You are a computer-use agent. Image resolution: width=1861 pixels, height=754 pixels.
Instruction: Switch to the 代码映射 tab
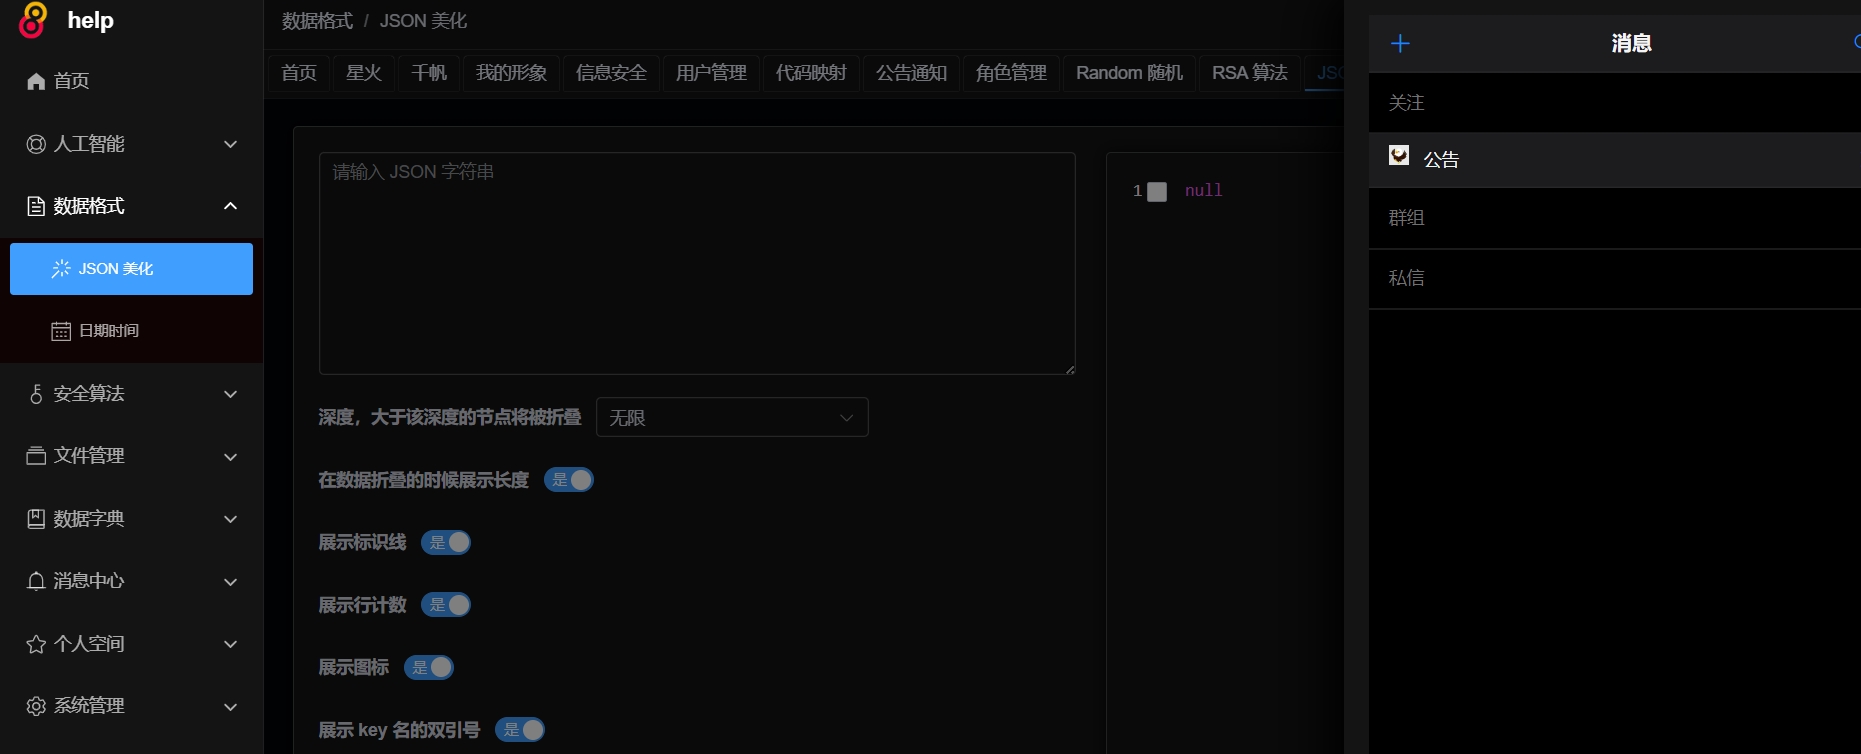point(811,73)
